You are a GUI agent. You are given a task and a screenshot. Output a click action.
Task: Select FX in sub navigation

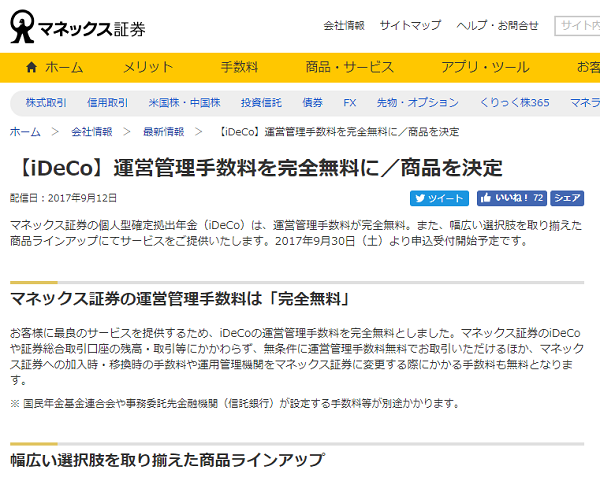(x=350, y=103)
